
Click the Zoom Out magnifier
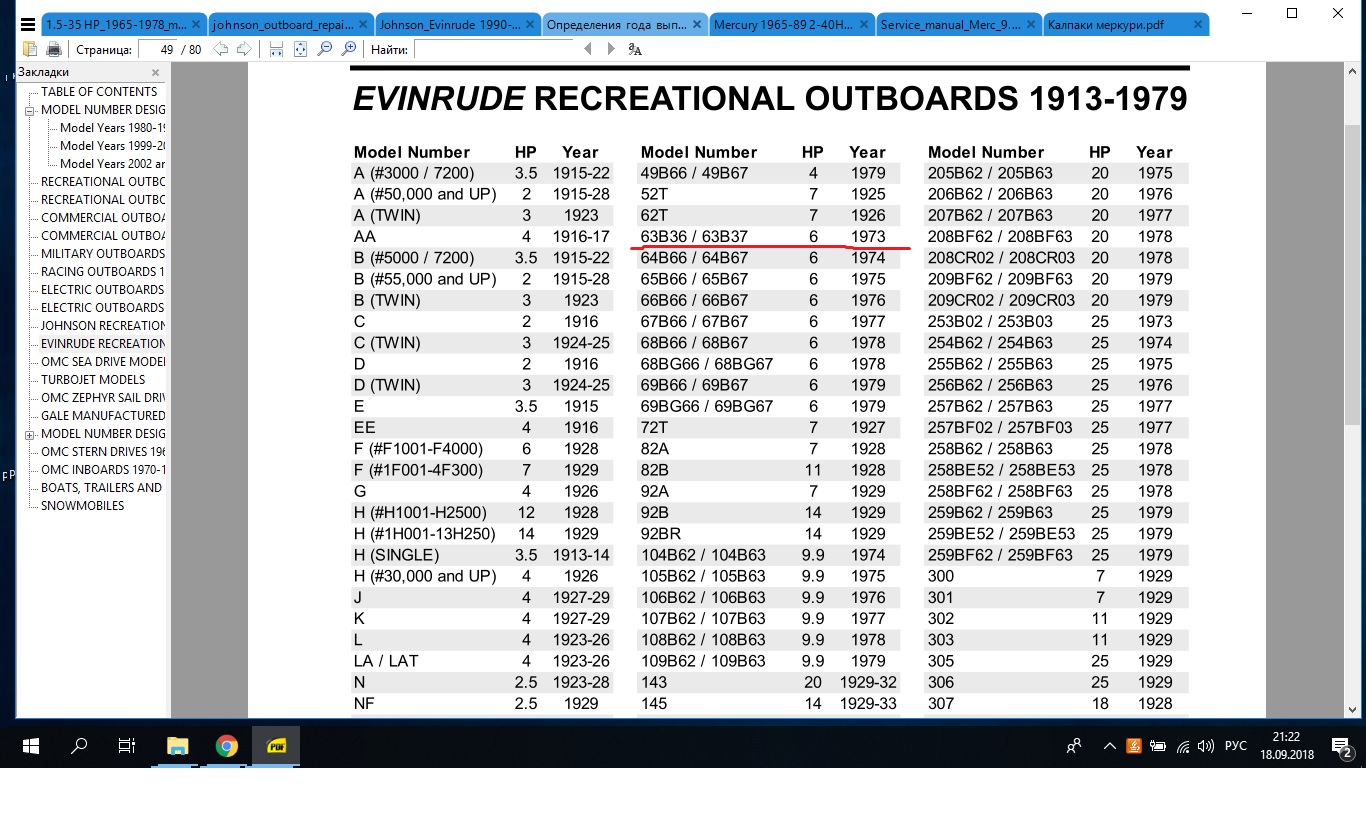[325, 49]
